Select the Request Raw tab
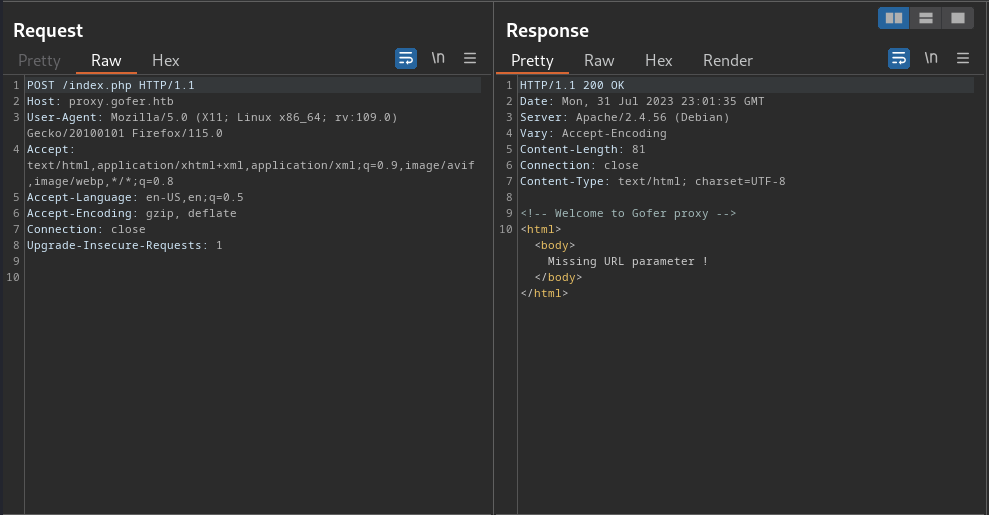The height and width of the screenshot is (515, 989). point(106,61)
